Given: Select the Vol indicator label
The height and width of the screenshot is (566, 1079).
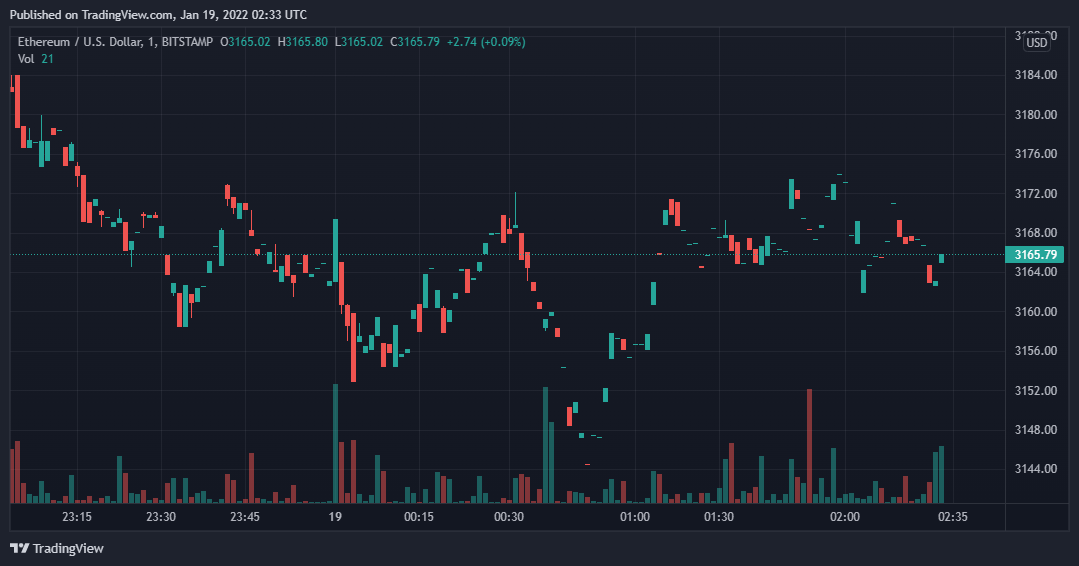Looking at the screenshot, I should point(26,59).
